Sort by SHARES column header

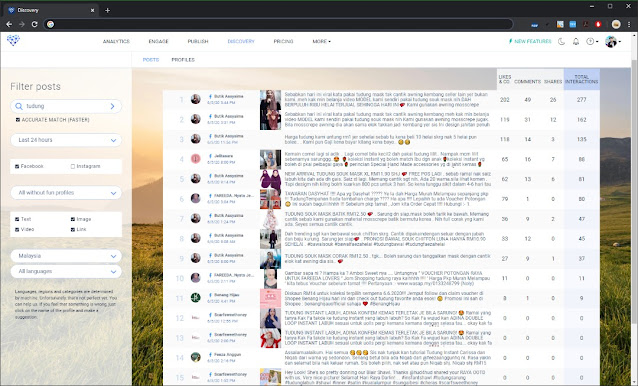(553, 81)
